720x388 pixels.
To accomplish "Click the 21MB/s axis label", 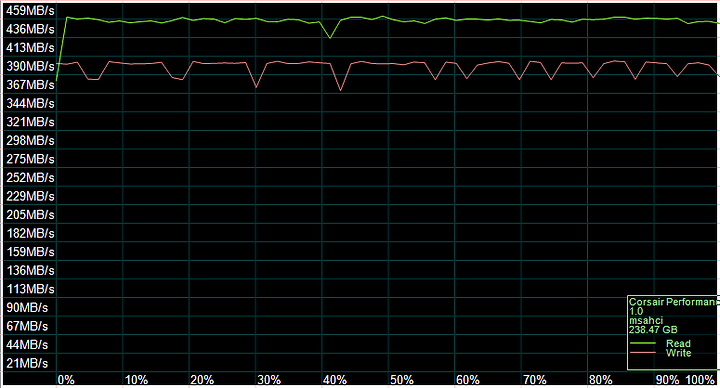I will 27,364.
